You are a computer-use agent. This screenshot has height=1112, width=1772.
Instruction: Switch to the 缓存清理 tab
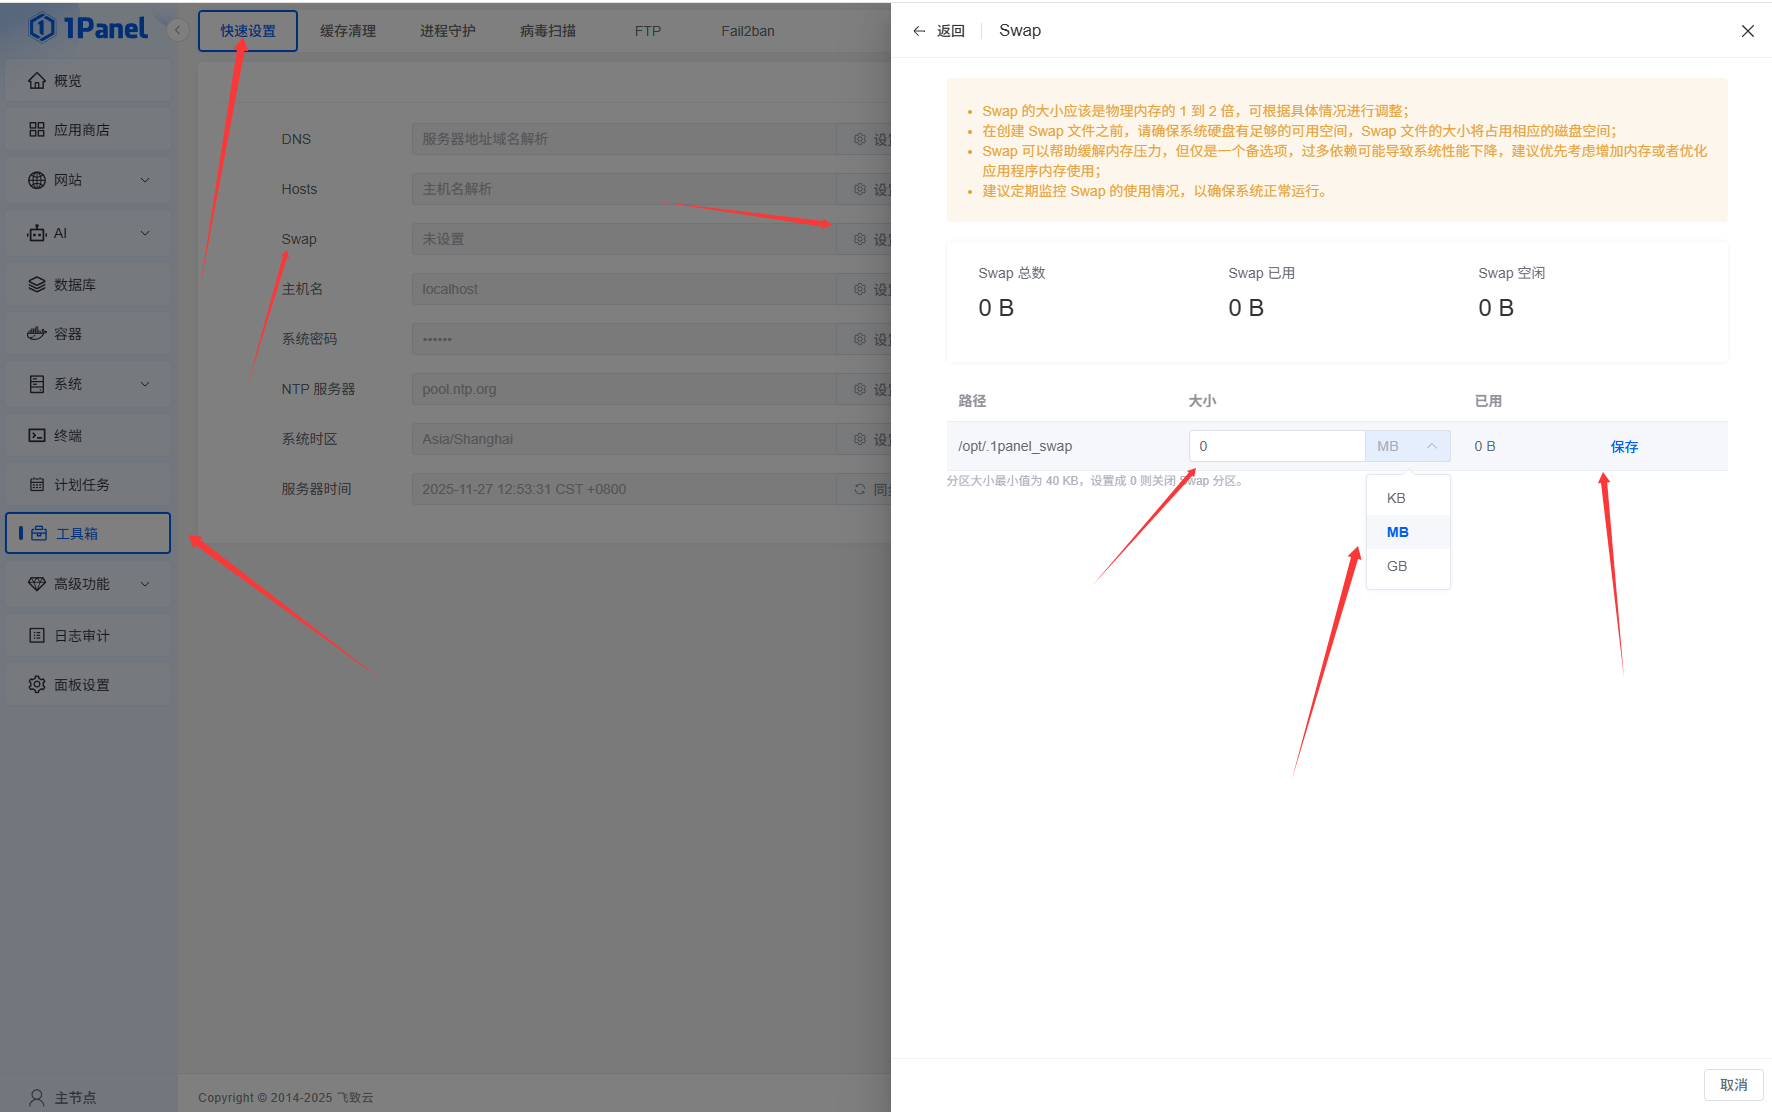(x=348, y=31)
